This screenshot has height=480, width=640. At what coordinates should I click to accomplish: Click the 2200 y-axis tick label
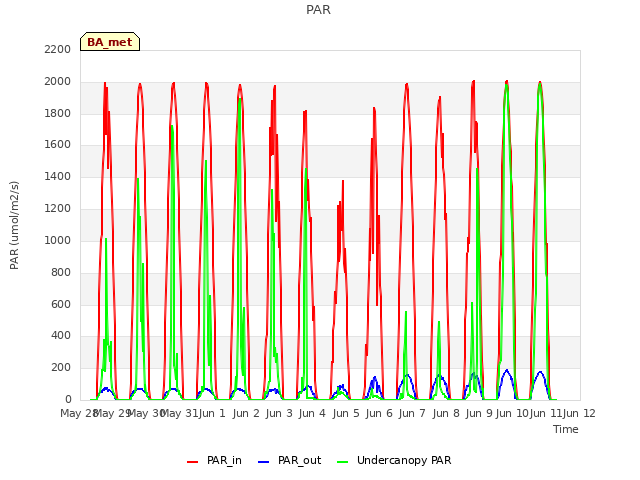click(x=58, y=49)
